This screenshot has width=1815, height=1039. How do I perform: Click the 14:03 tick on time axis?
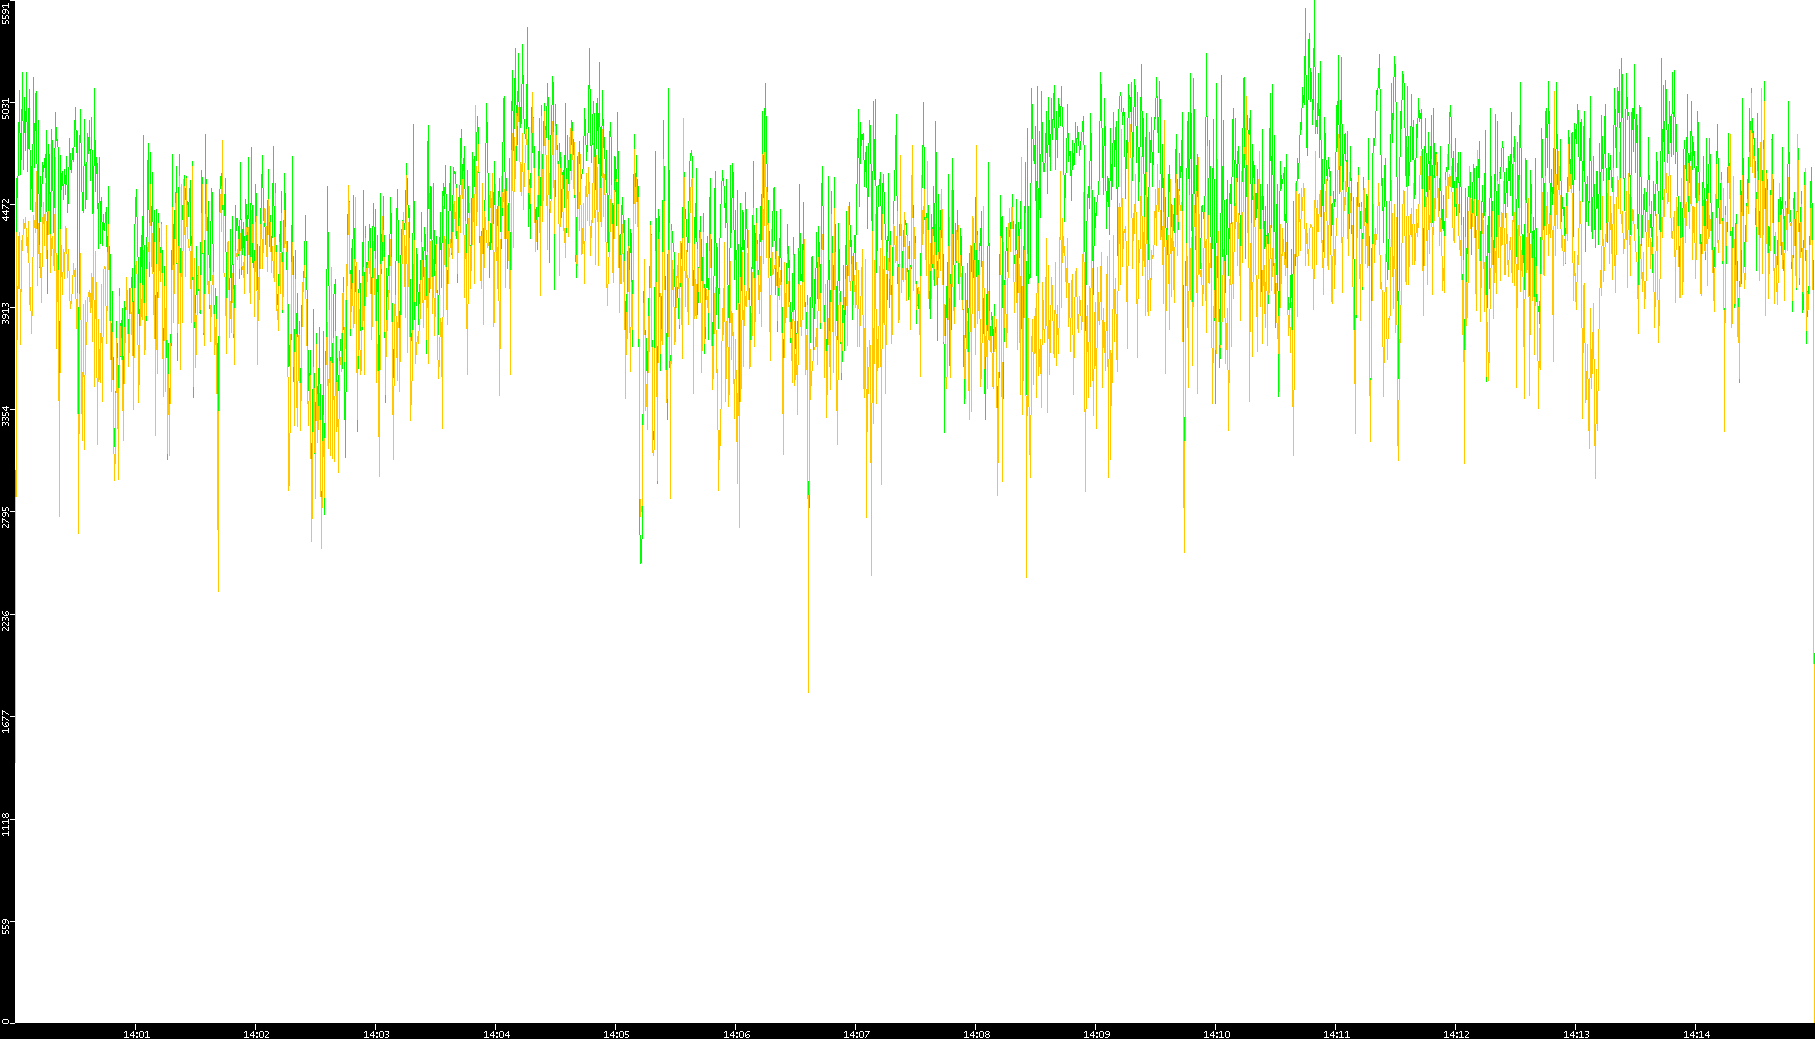point(376,1034)
